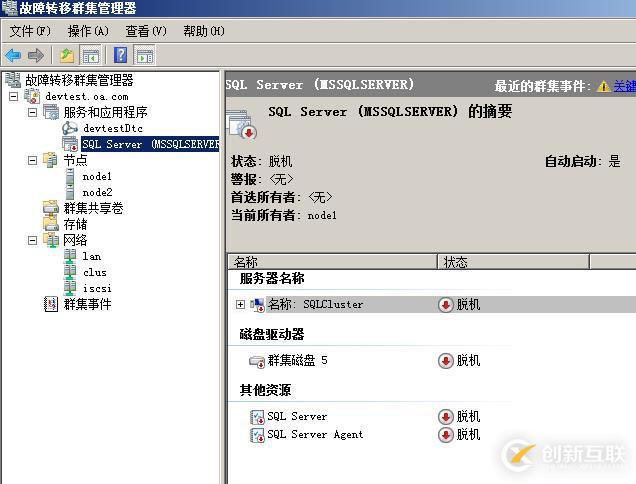Click the 当前所有者: node1 text
Screen dimensions: 636x484
coord(284,215)
